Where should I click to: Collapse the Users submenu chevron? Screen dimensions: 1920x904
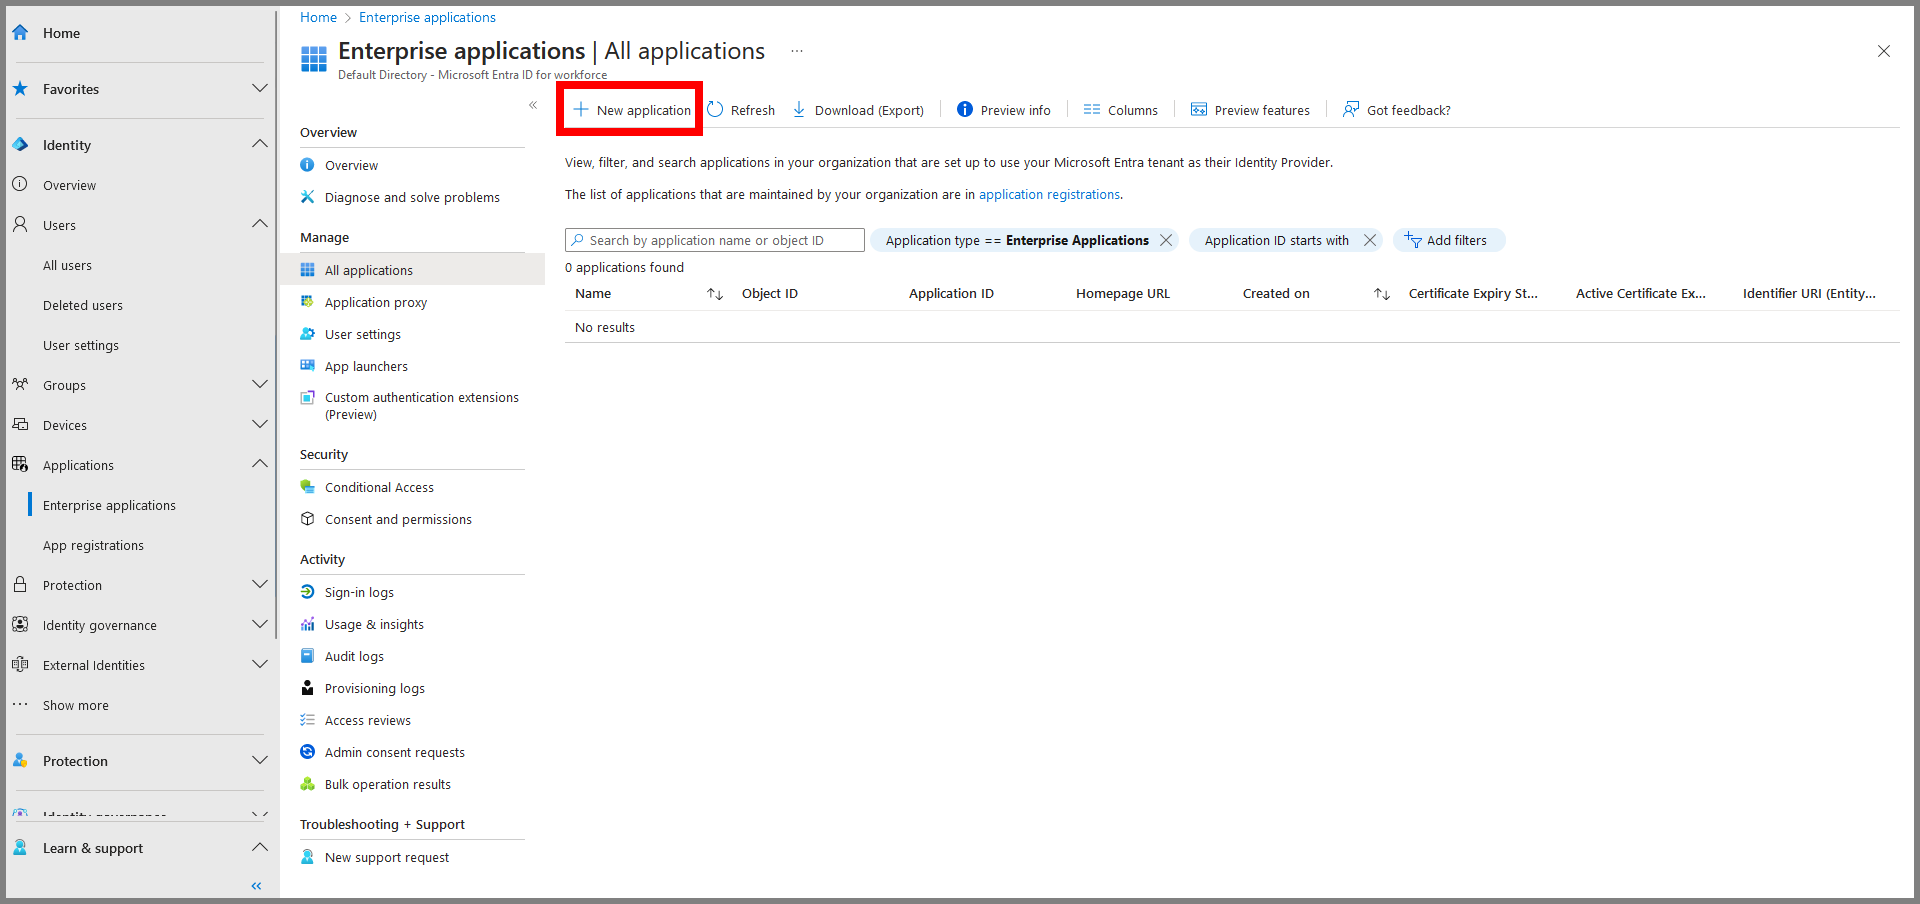coord(260,225)
